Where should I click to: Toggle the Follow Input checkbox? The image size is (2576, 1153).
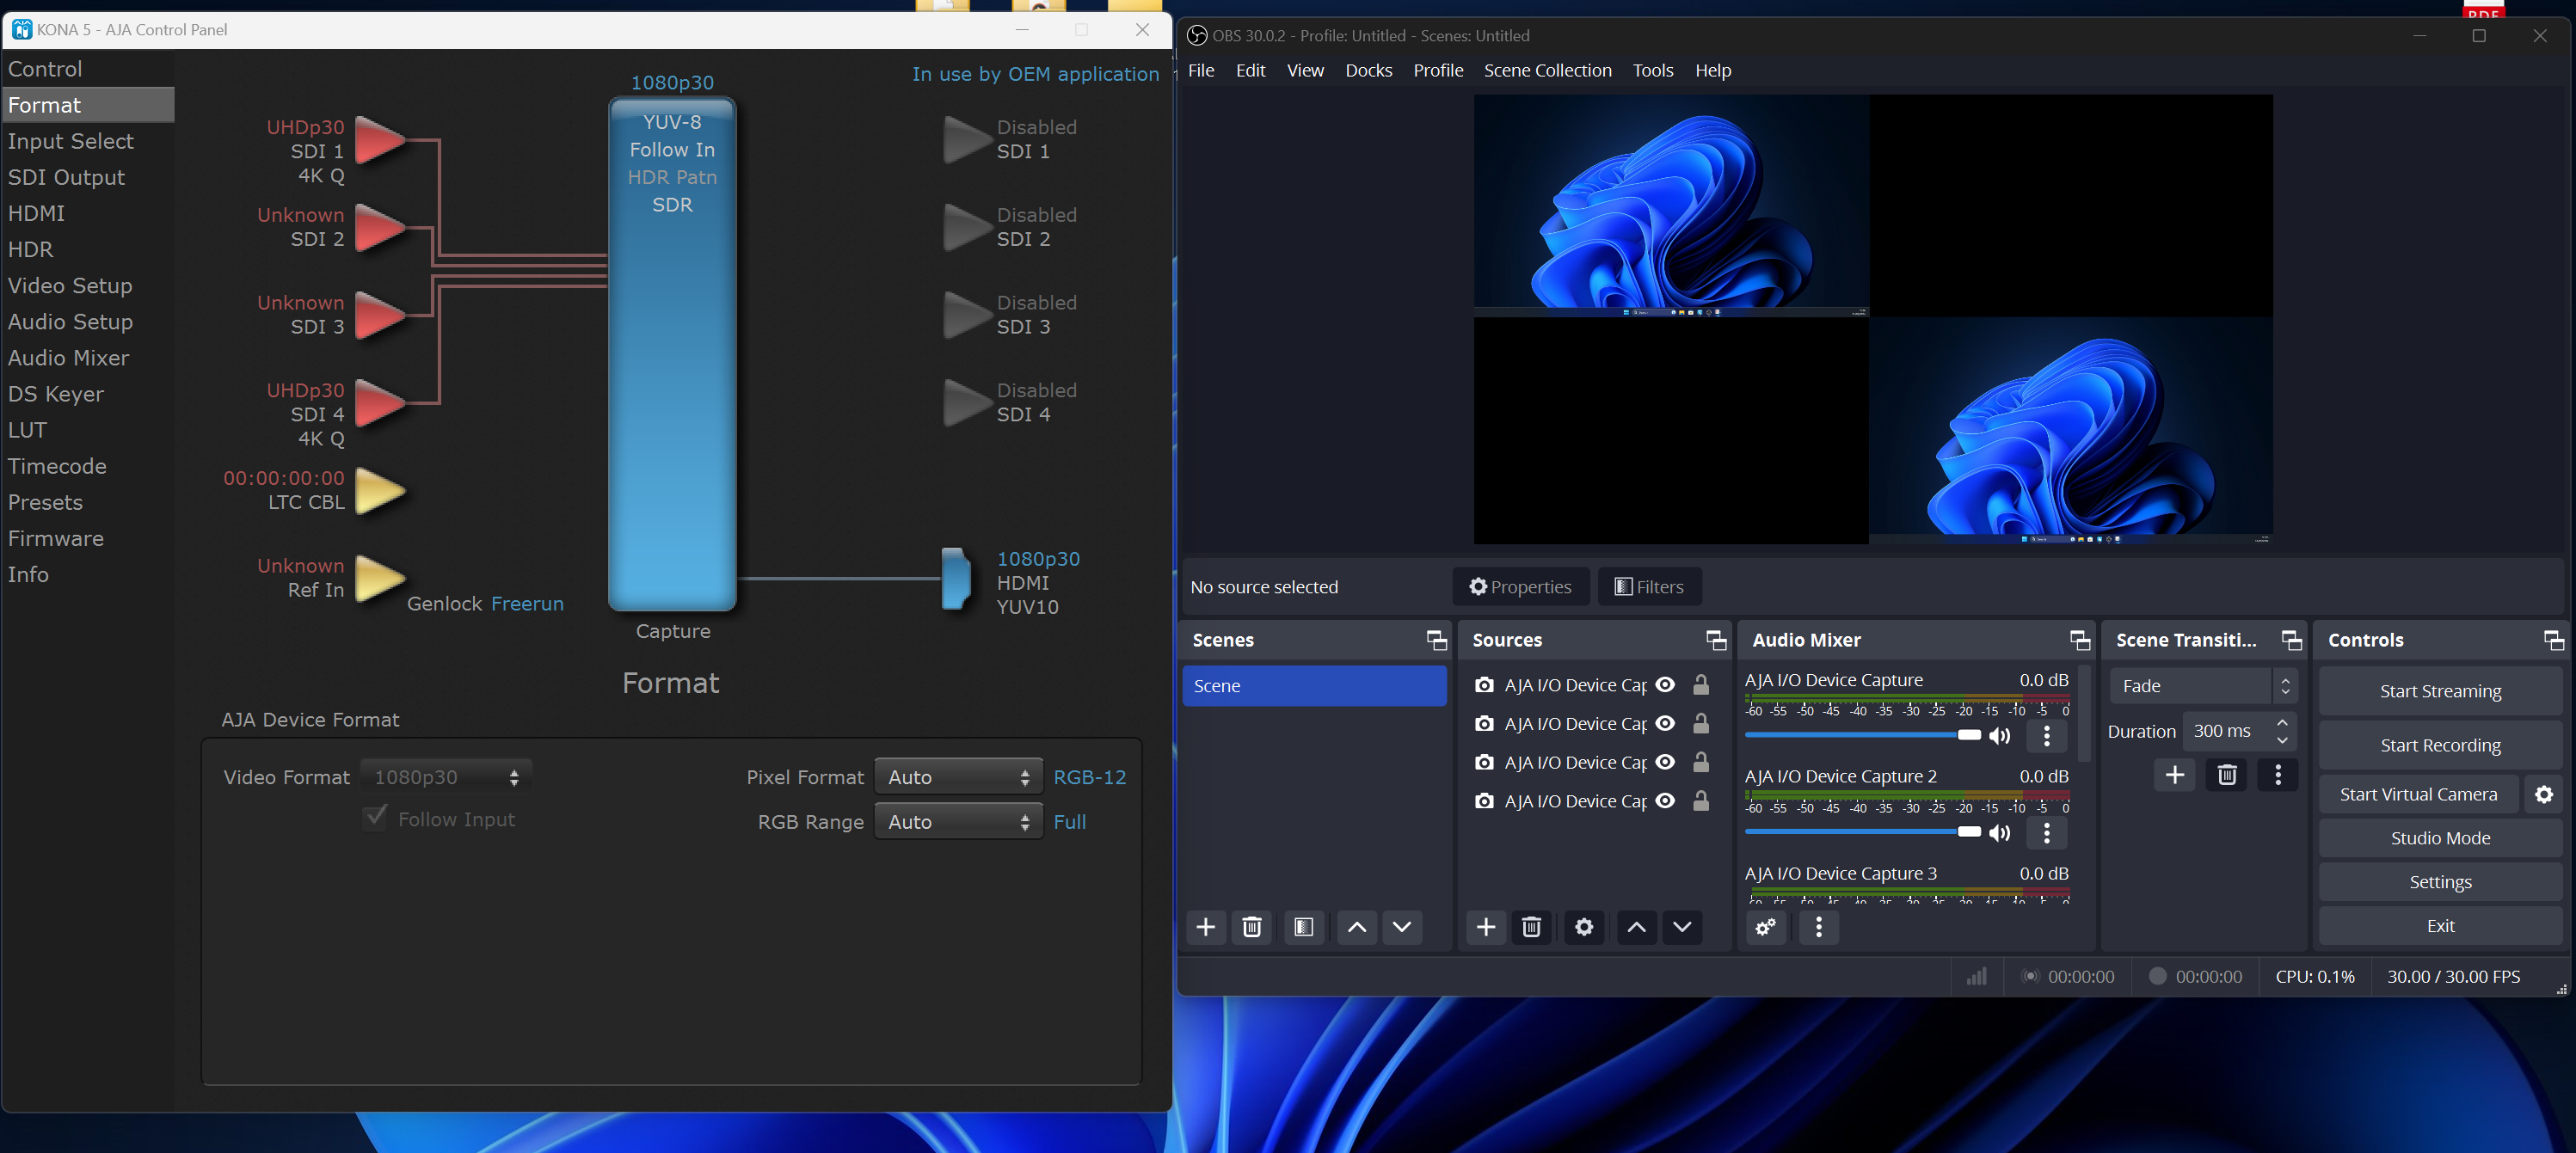[375, 818]
